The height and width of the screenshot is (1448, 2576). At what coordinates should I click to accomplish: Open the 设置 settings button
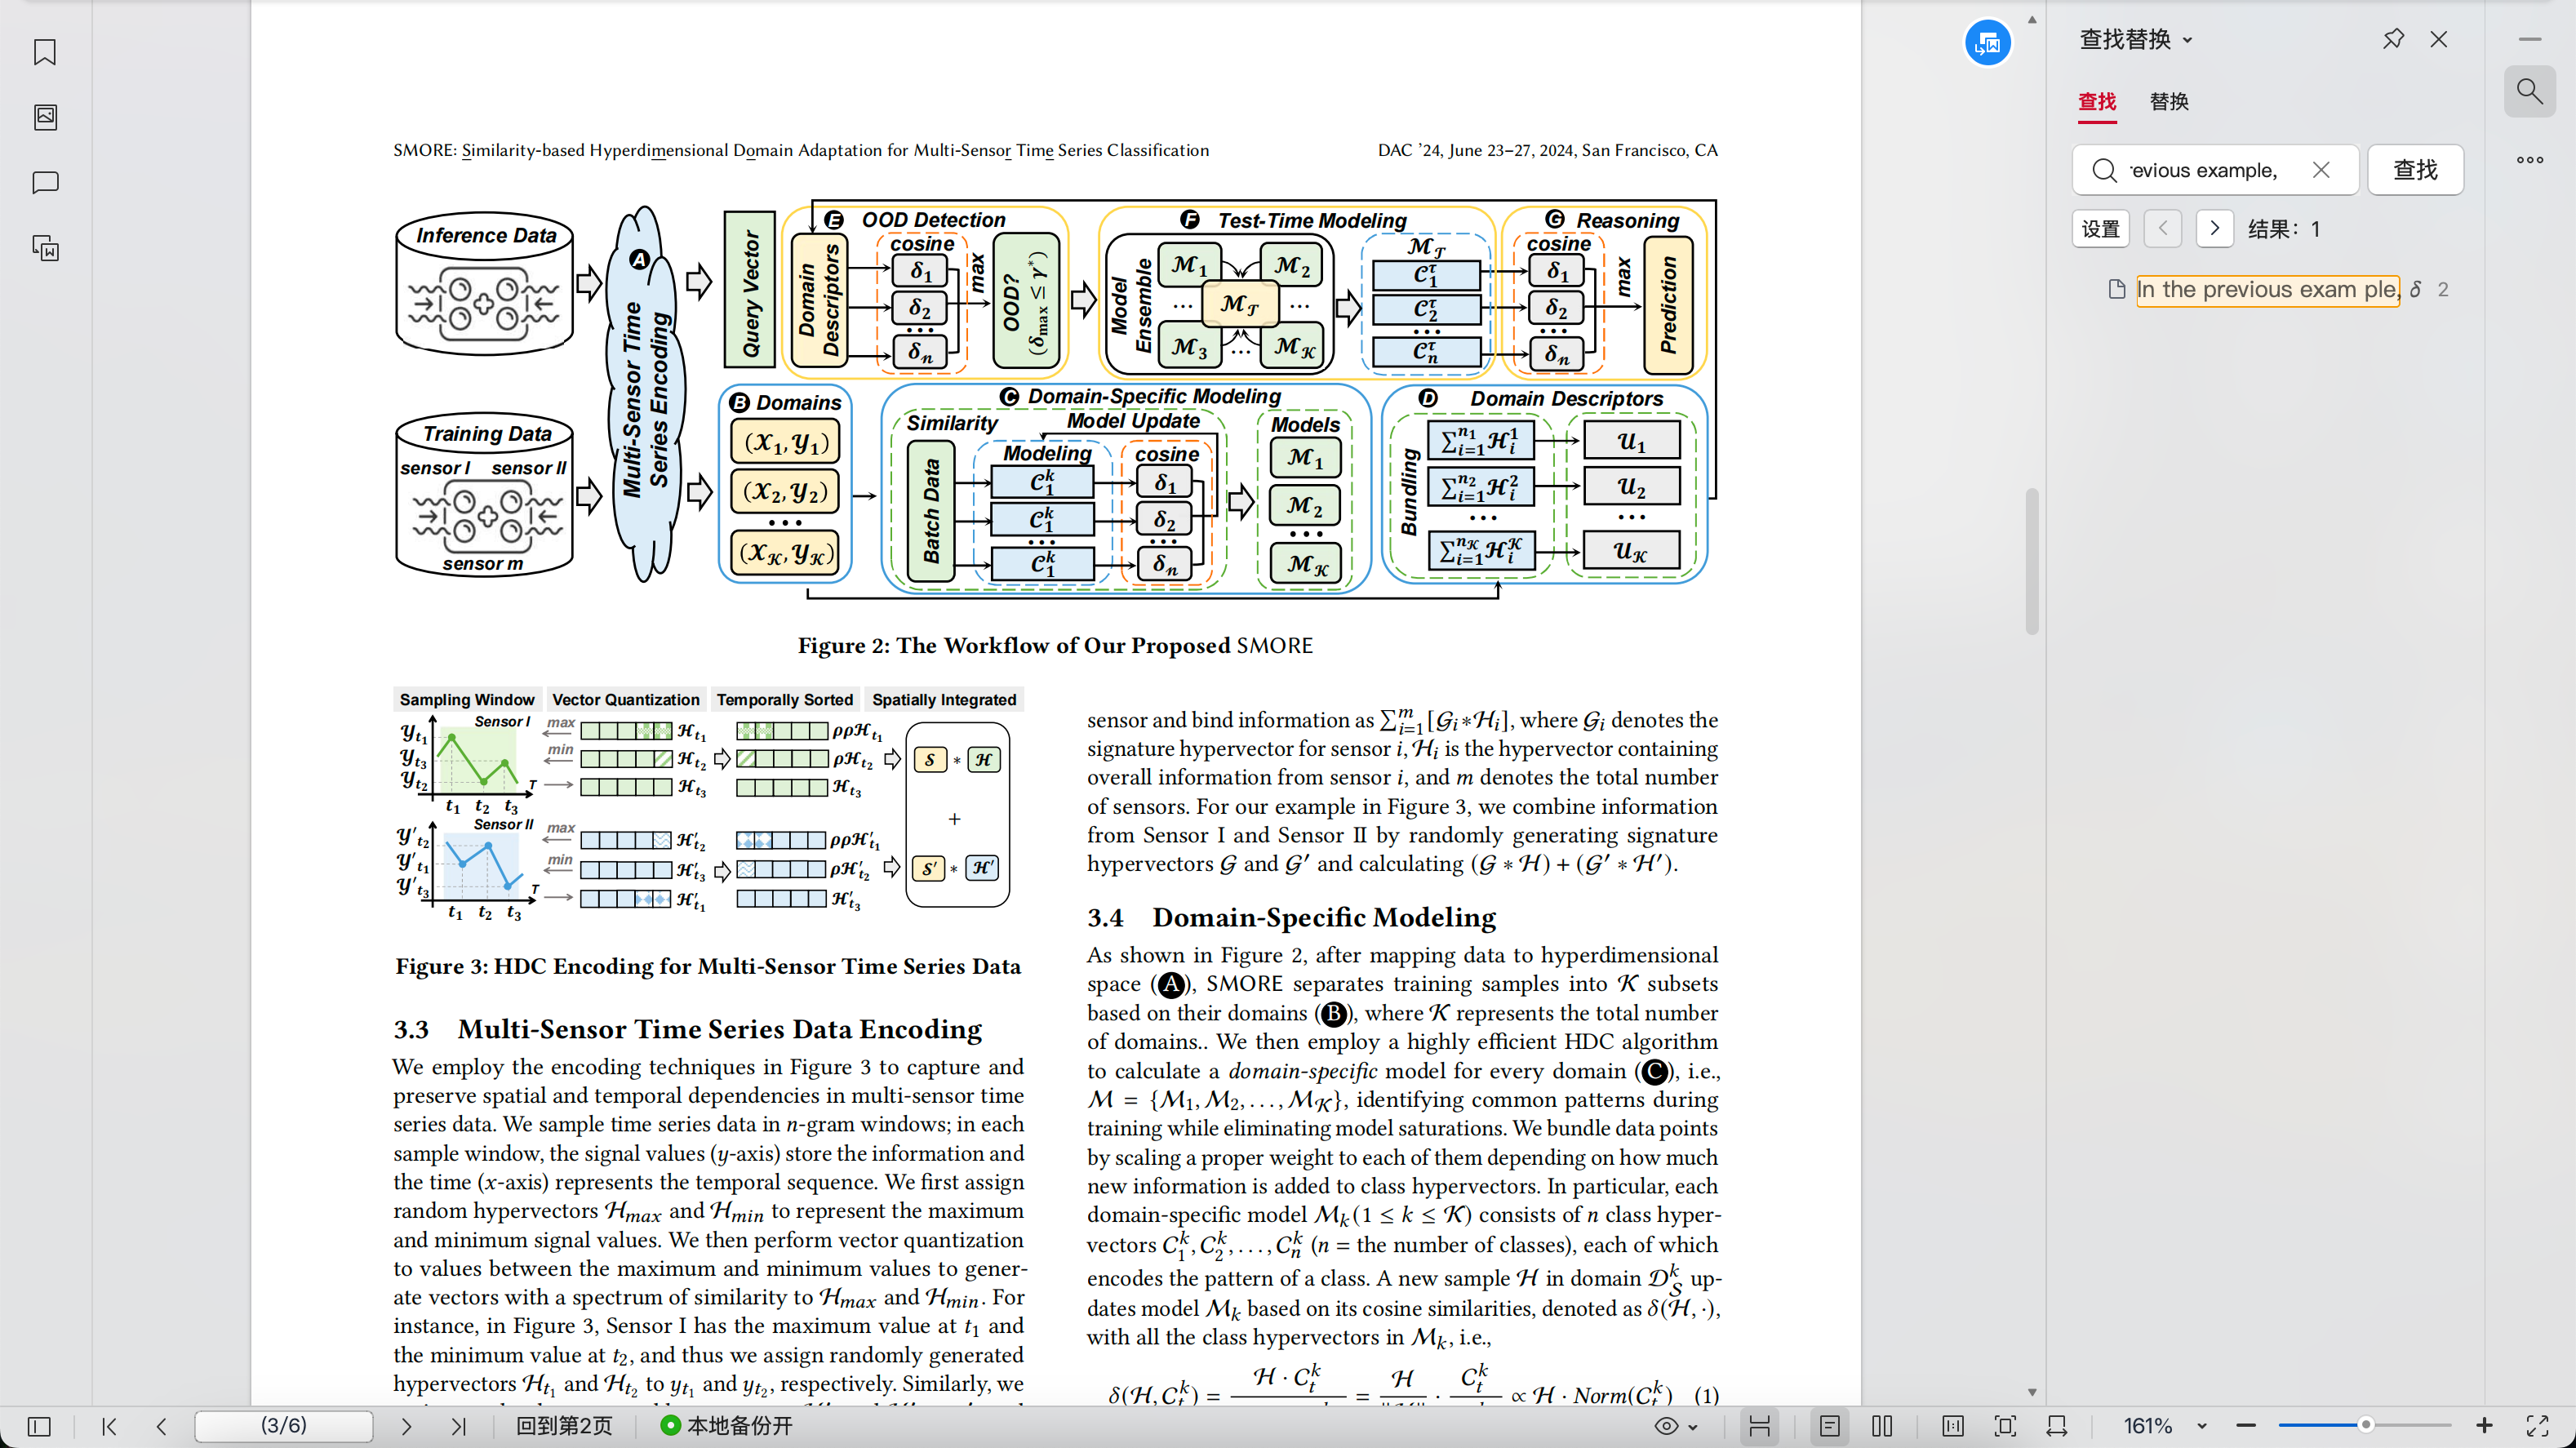coord(2100,229)
